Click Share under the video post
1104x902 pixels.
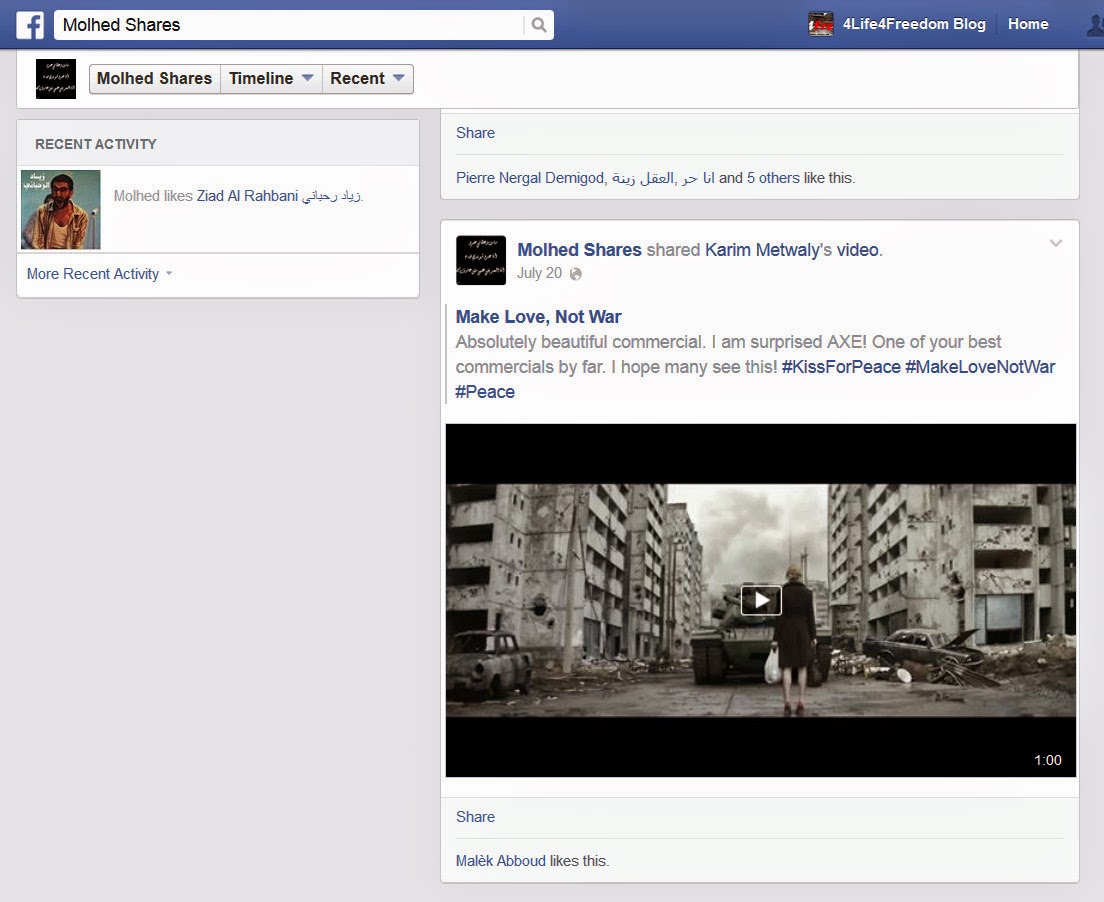coord(475,817)
